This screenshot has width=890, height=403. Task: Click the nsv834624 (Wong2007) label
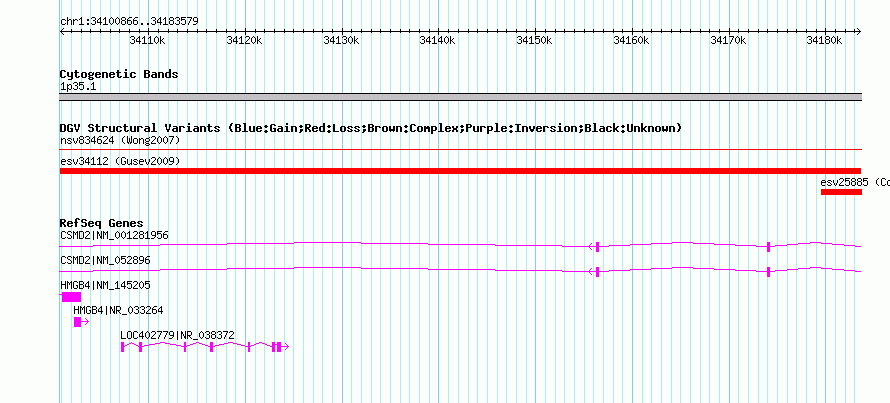(120, 140)
